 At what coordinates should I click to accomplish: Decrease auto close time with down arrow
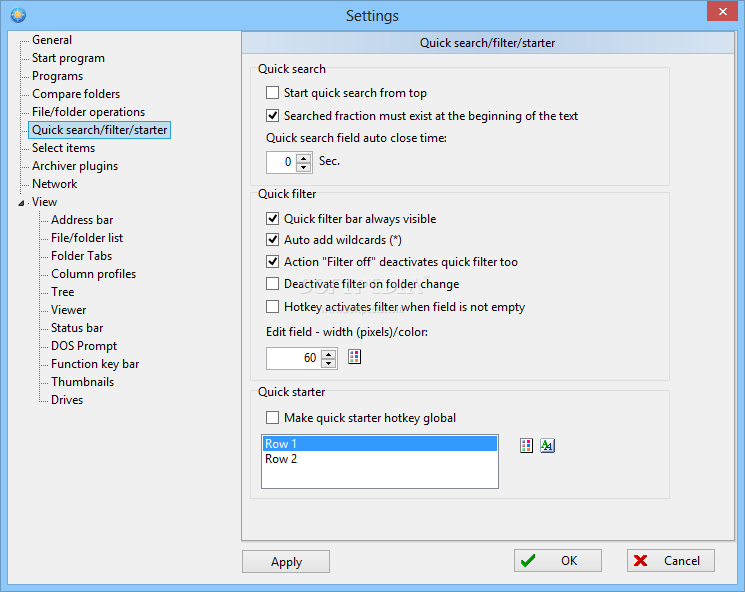(304, 167)
